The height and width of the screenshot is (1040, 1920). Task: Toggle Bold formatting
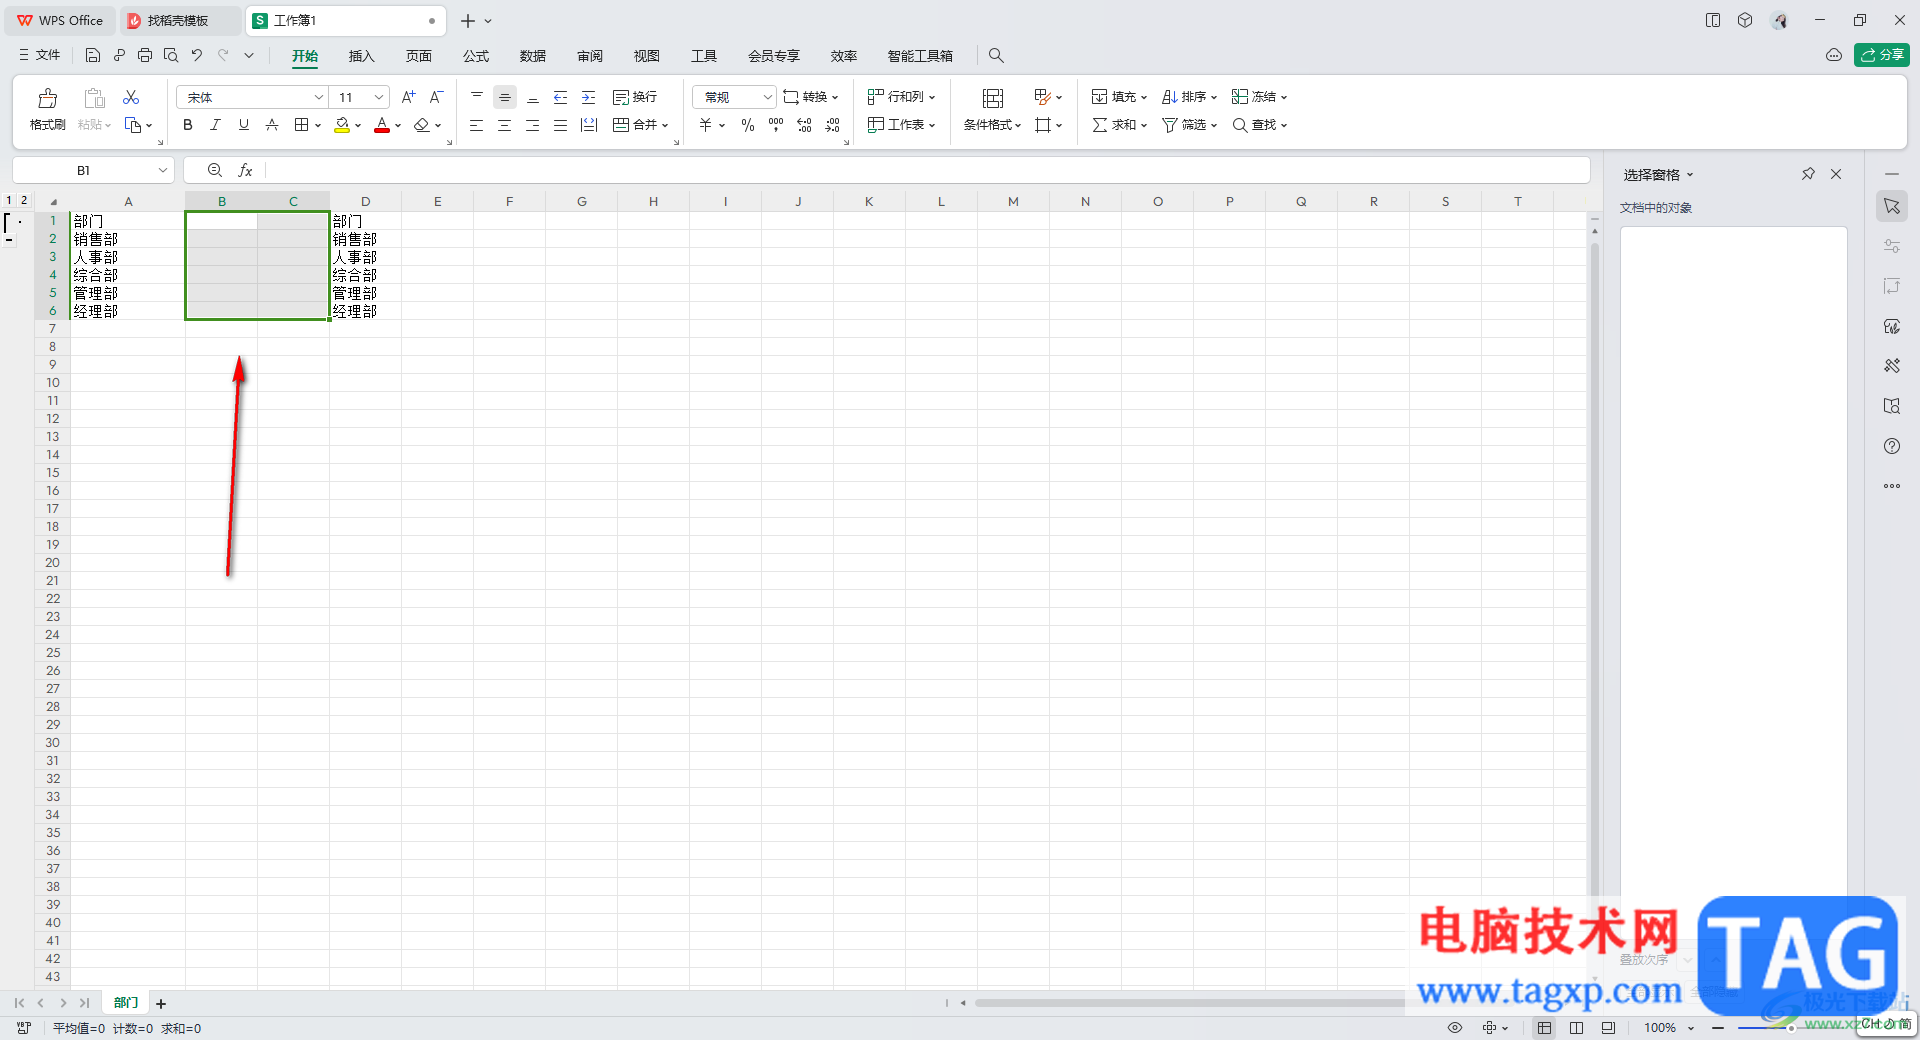tap(188, 125)
